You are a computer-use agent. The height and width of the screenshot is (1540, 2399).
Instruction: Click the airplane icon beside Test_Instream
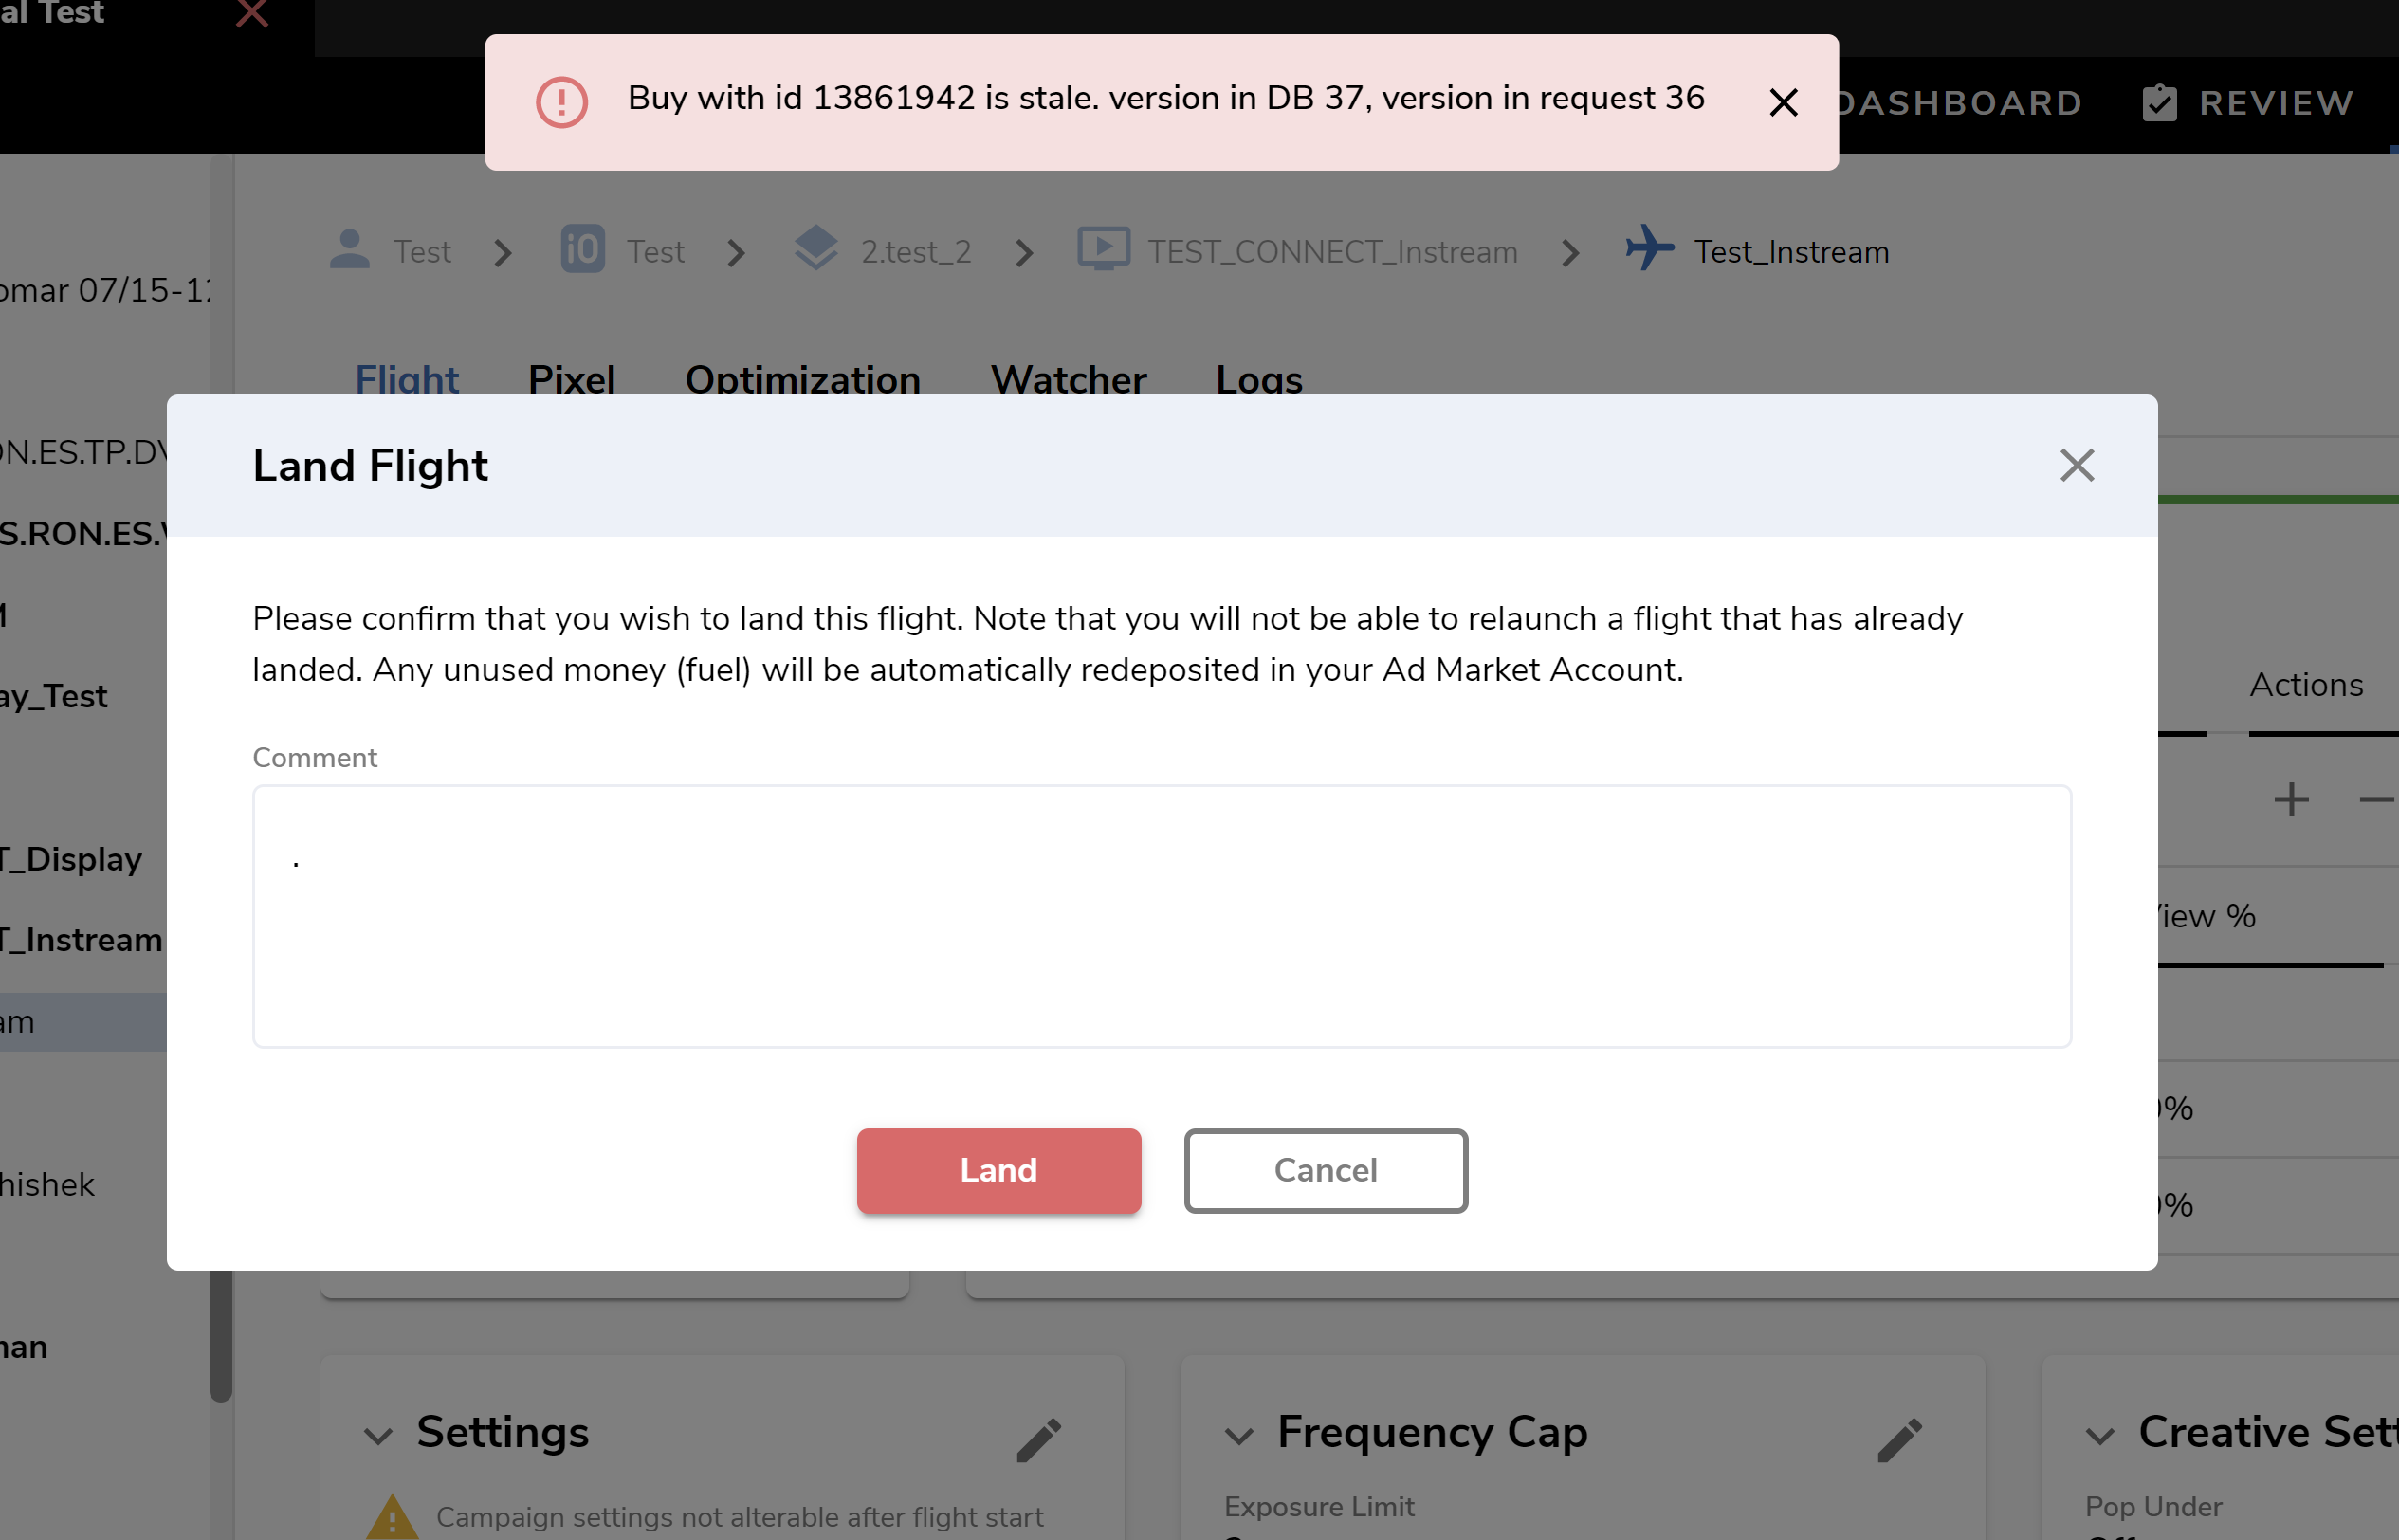click(x=1649, y=248)
